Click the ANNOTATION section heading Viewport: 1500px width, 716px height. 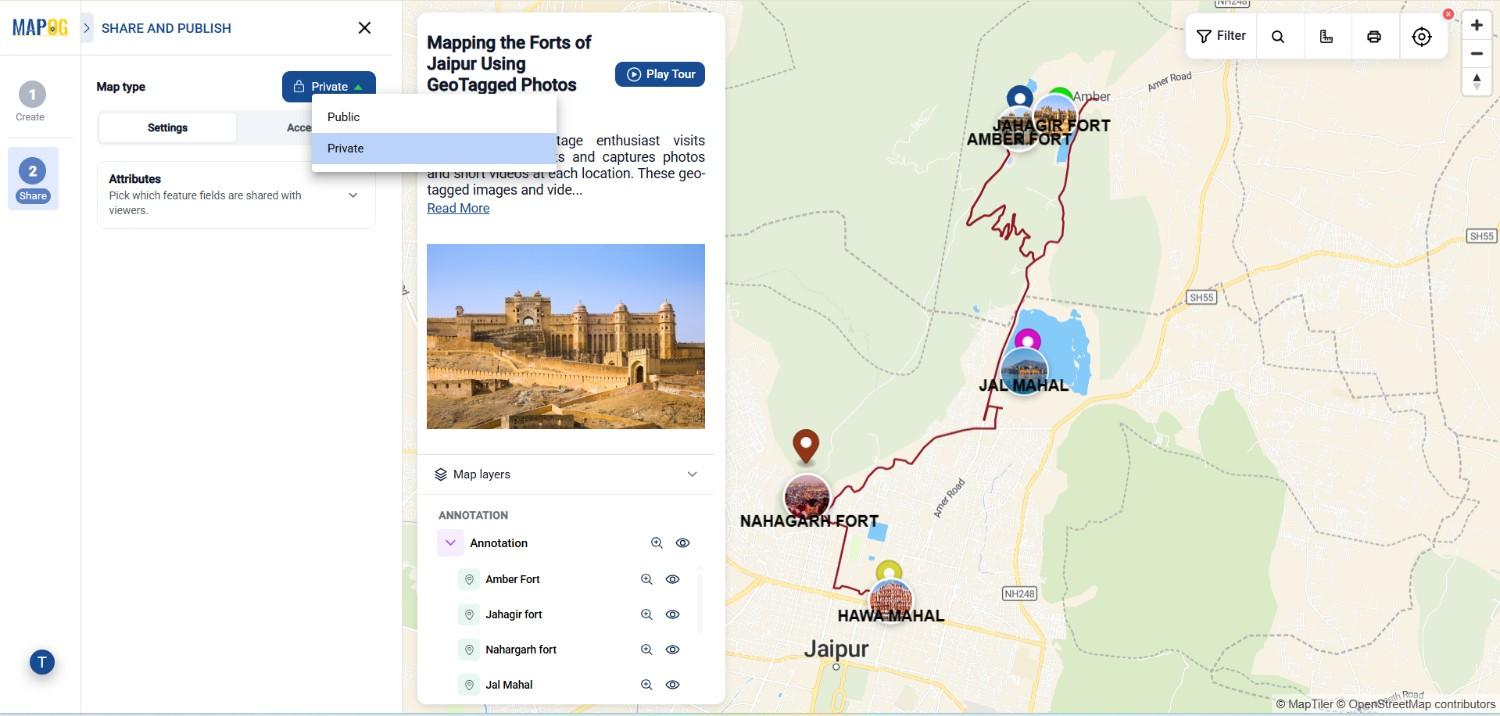(x=473, y=515)
